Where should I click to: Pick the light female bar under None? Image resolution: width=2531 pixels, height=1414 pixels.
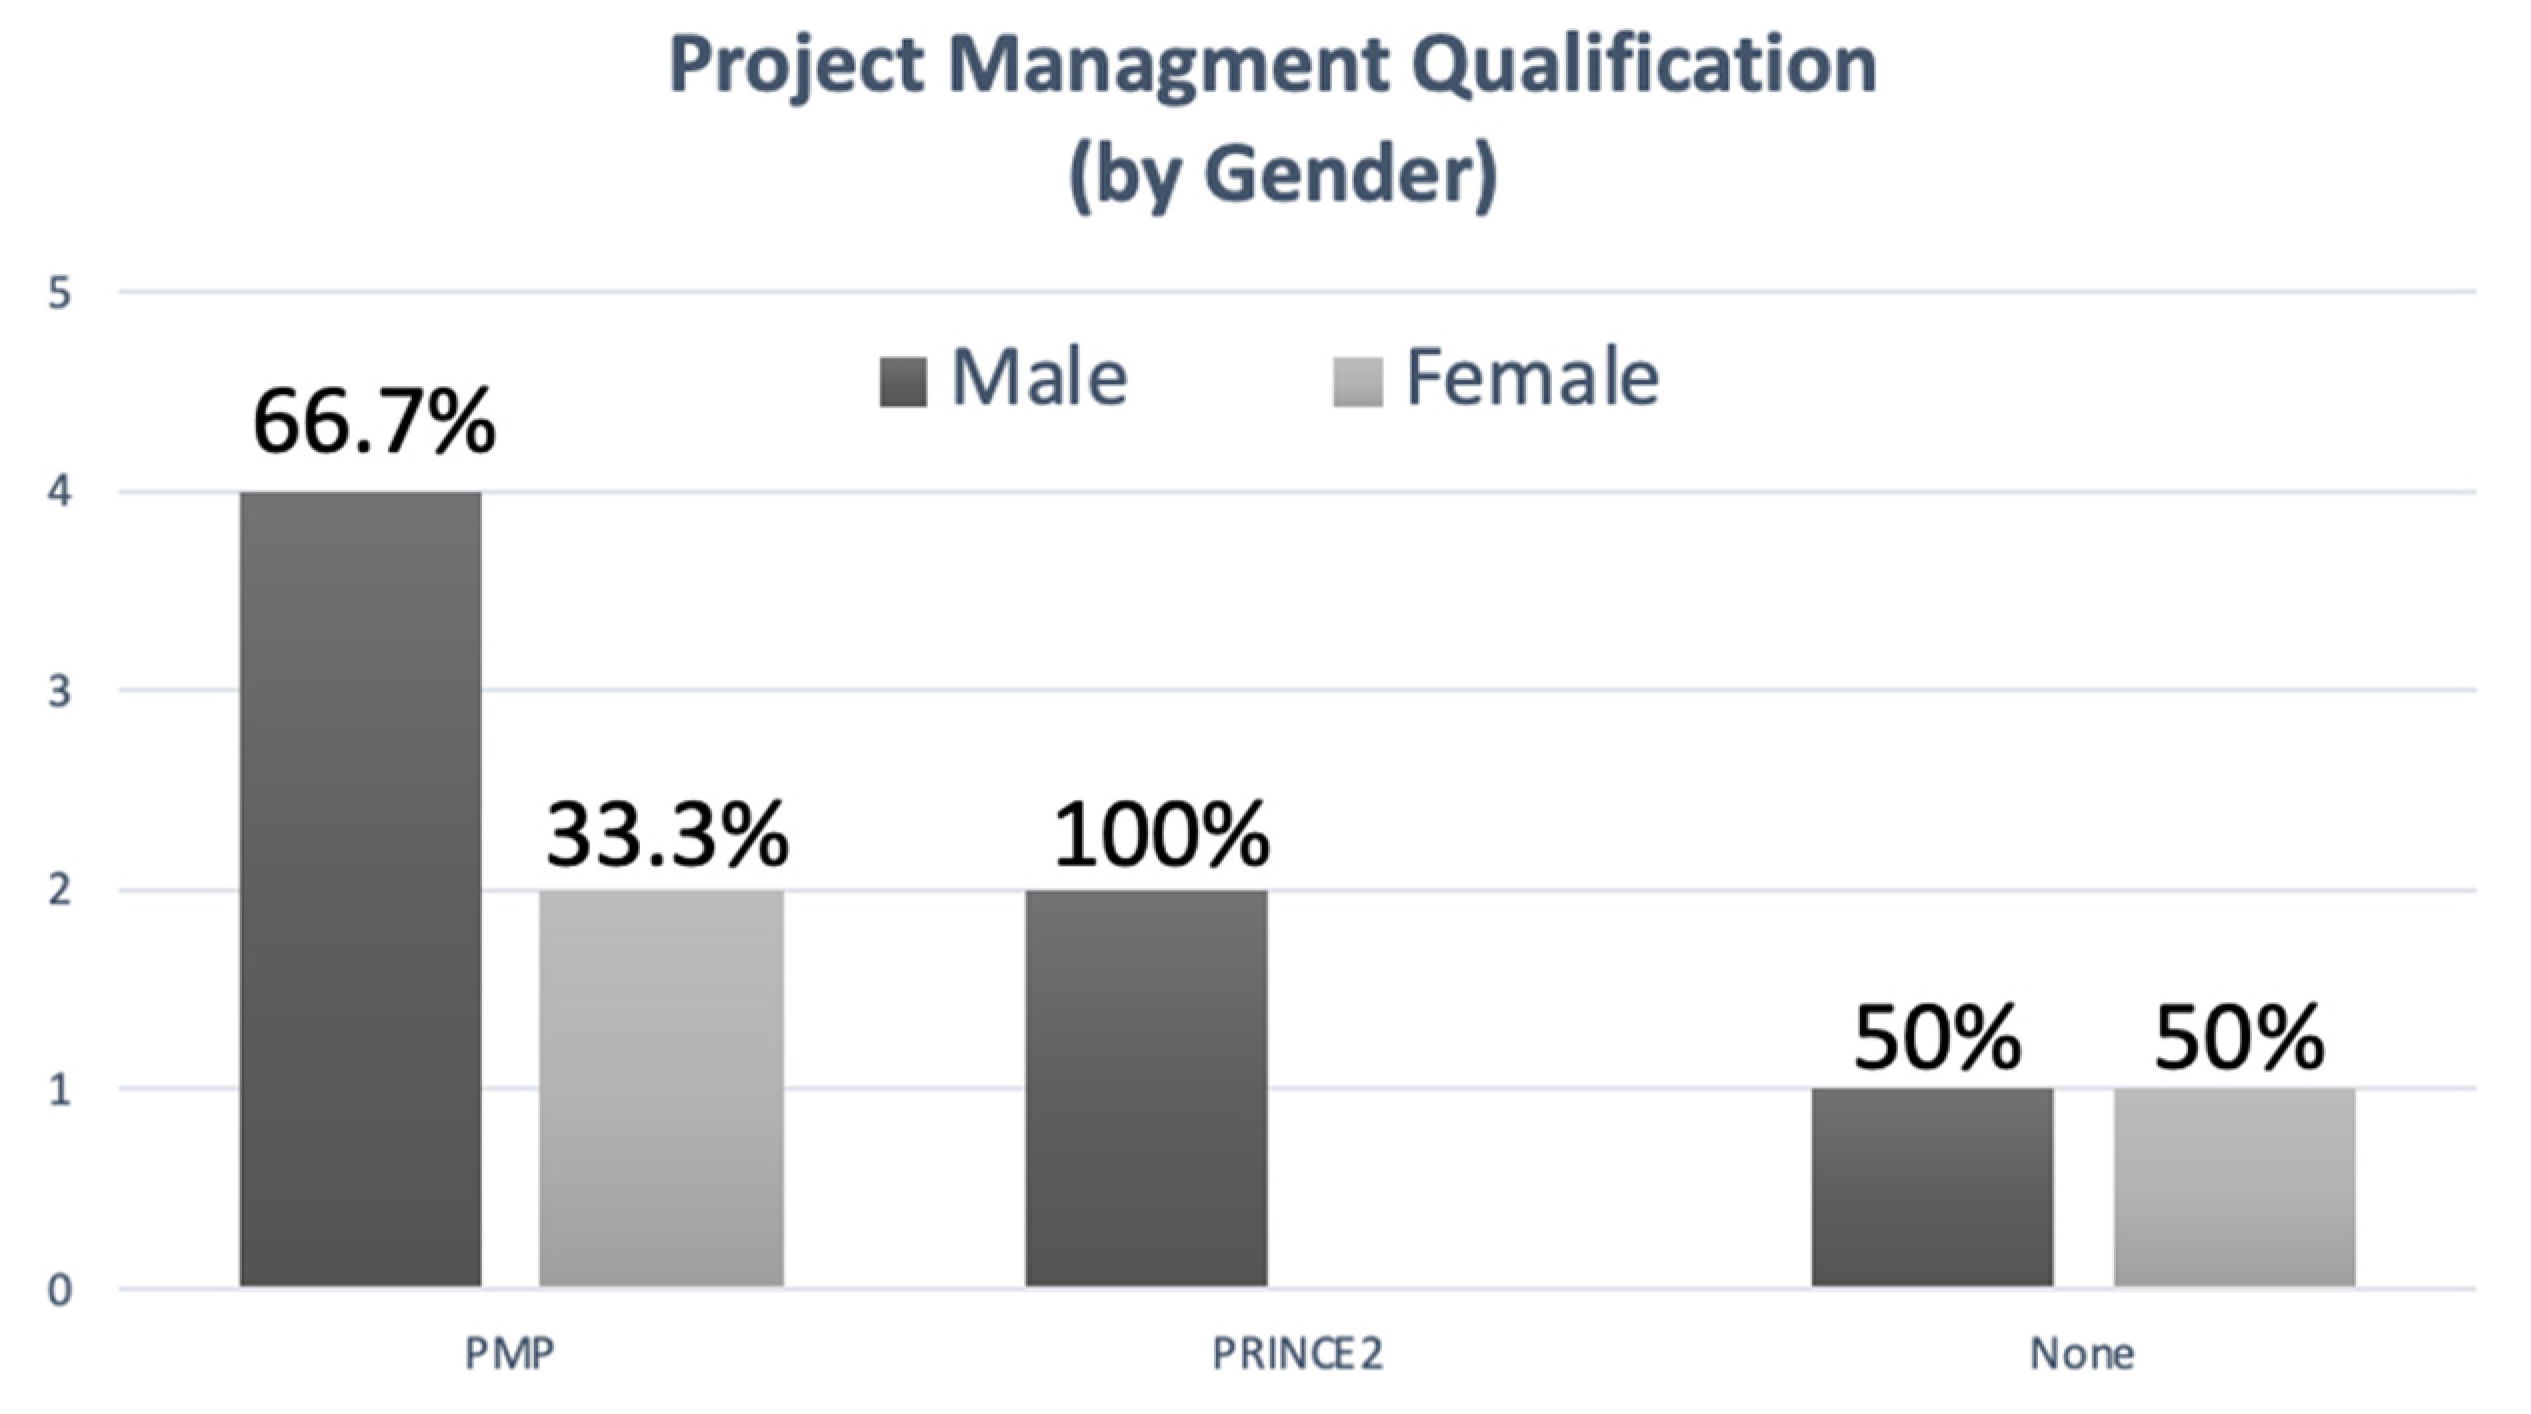[2234, 1186]
